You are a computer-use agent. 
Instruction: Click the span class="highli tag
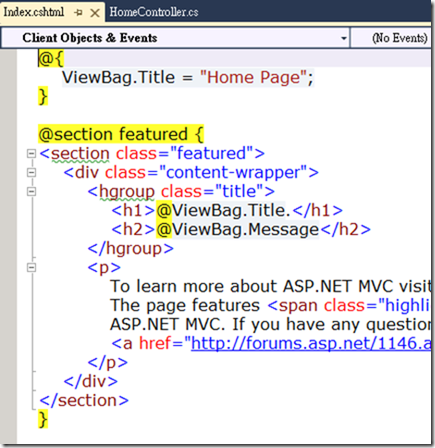coord(349,305)
